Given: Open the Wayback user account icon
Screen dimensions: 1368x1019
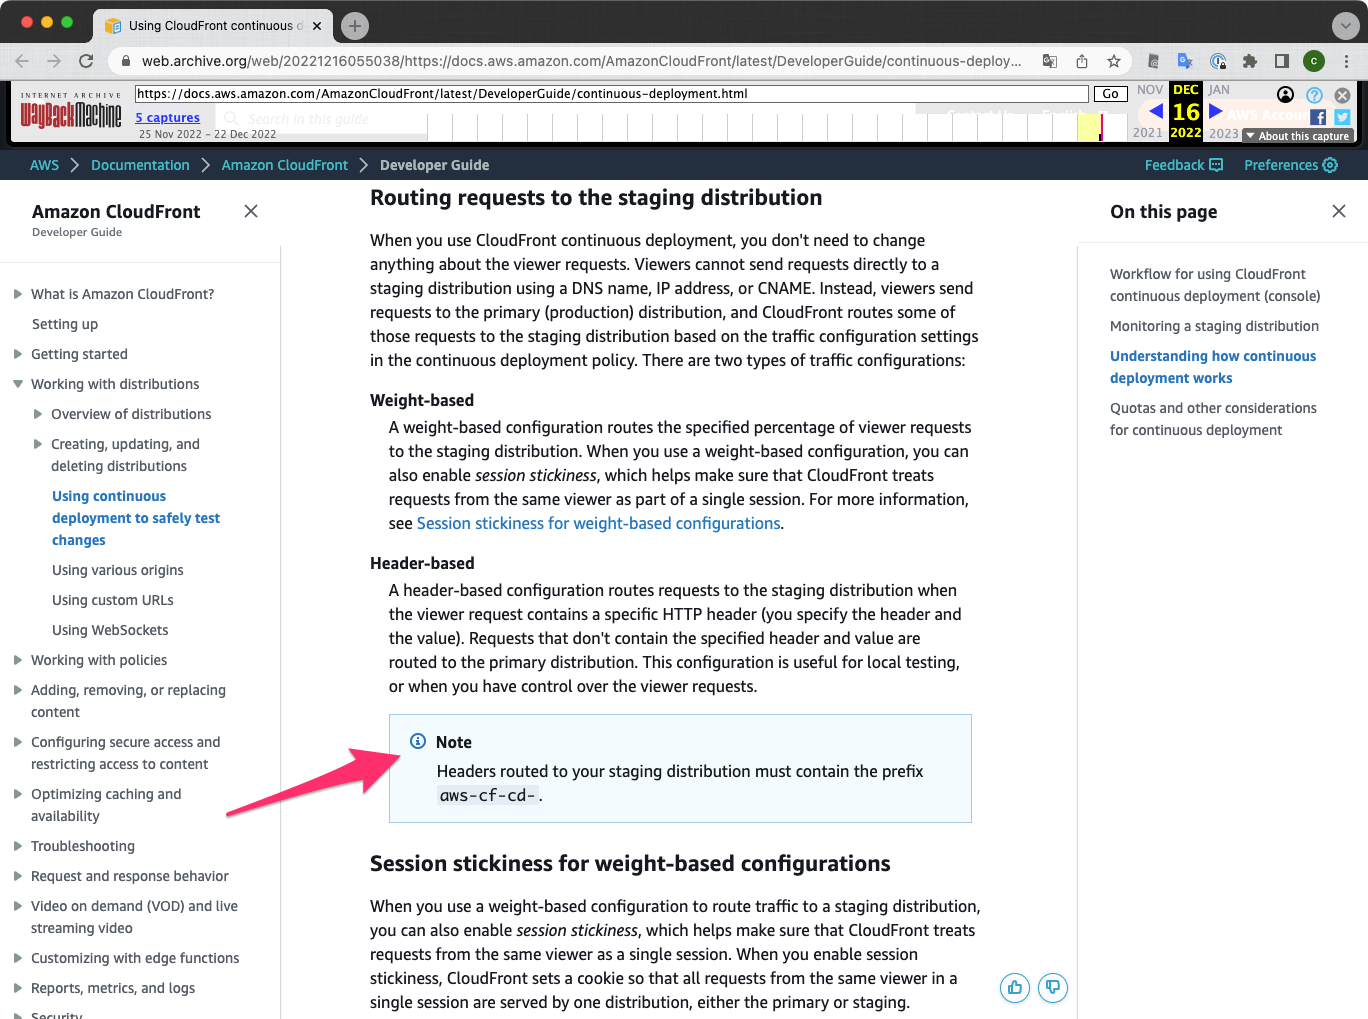Looking at the screenshot, I should click(x=1286, y=95).
